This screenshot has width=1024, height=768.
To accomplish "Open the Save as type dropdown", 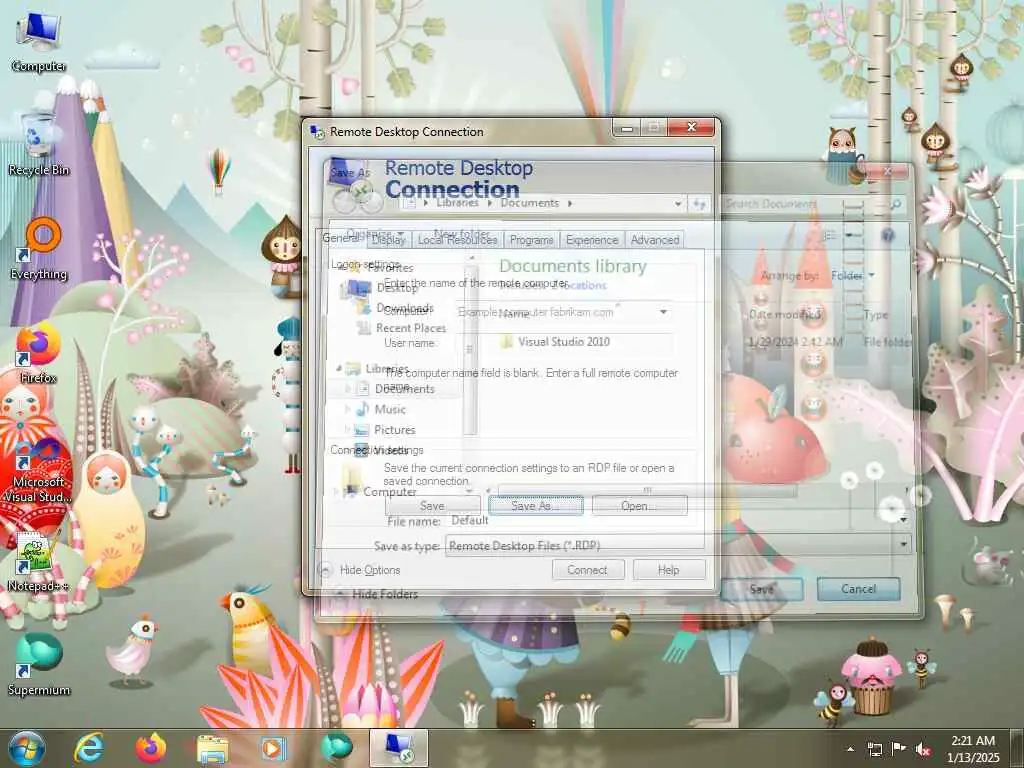I will [904, 543].
